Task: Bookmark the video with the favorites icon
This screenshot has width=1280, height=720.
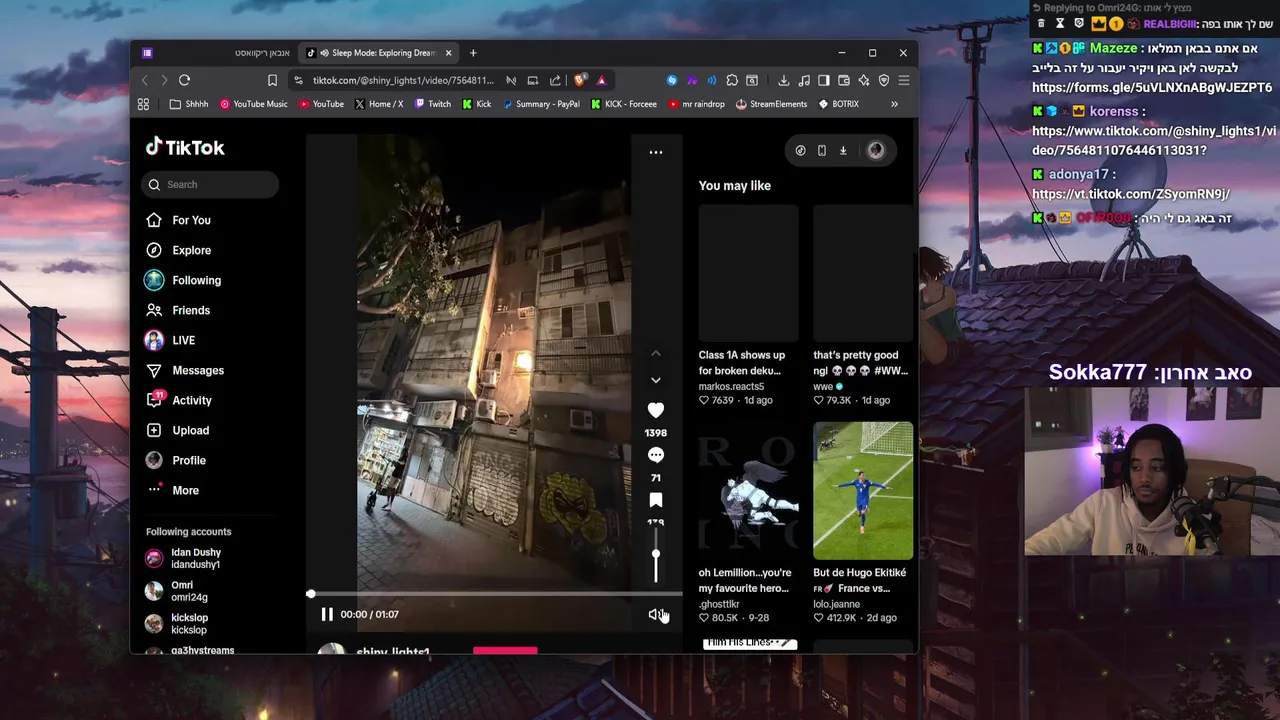Action: [x=656, y=500]
